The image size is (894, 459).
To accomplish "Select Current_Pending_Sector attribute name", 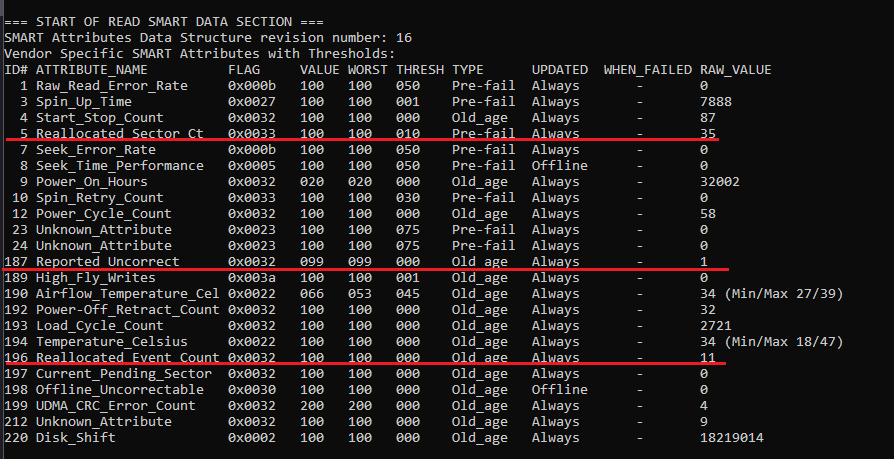I will 124,373.
